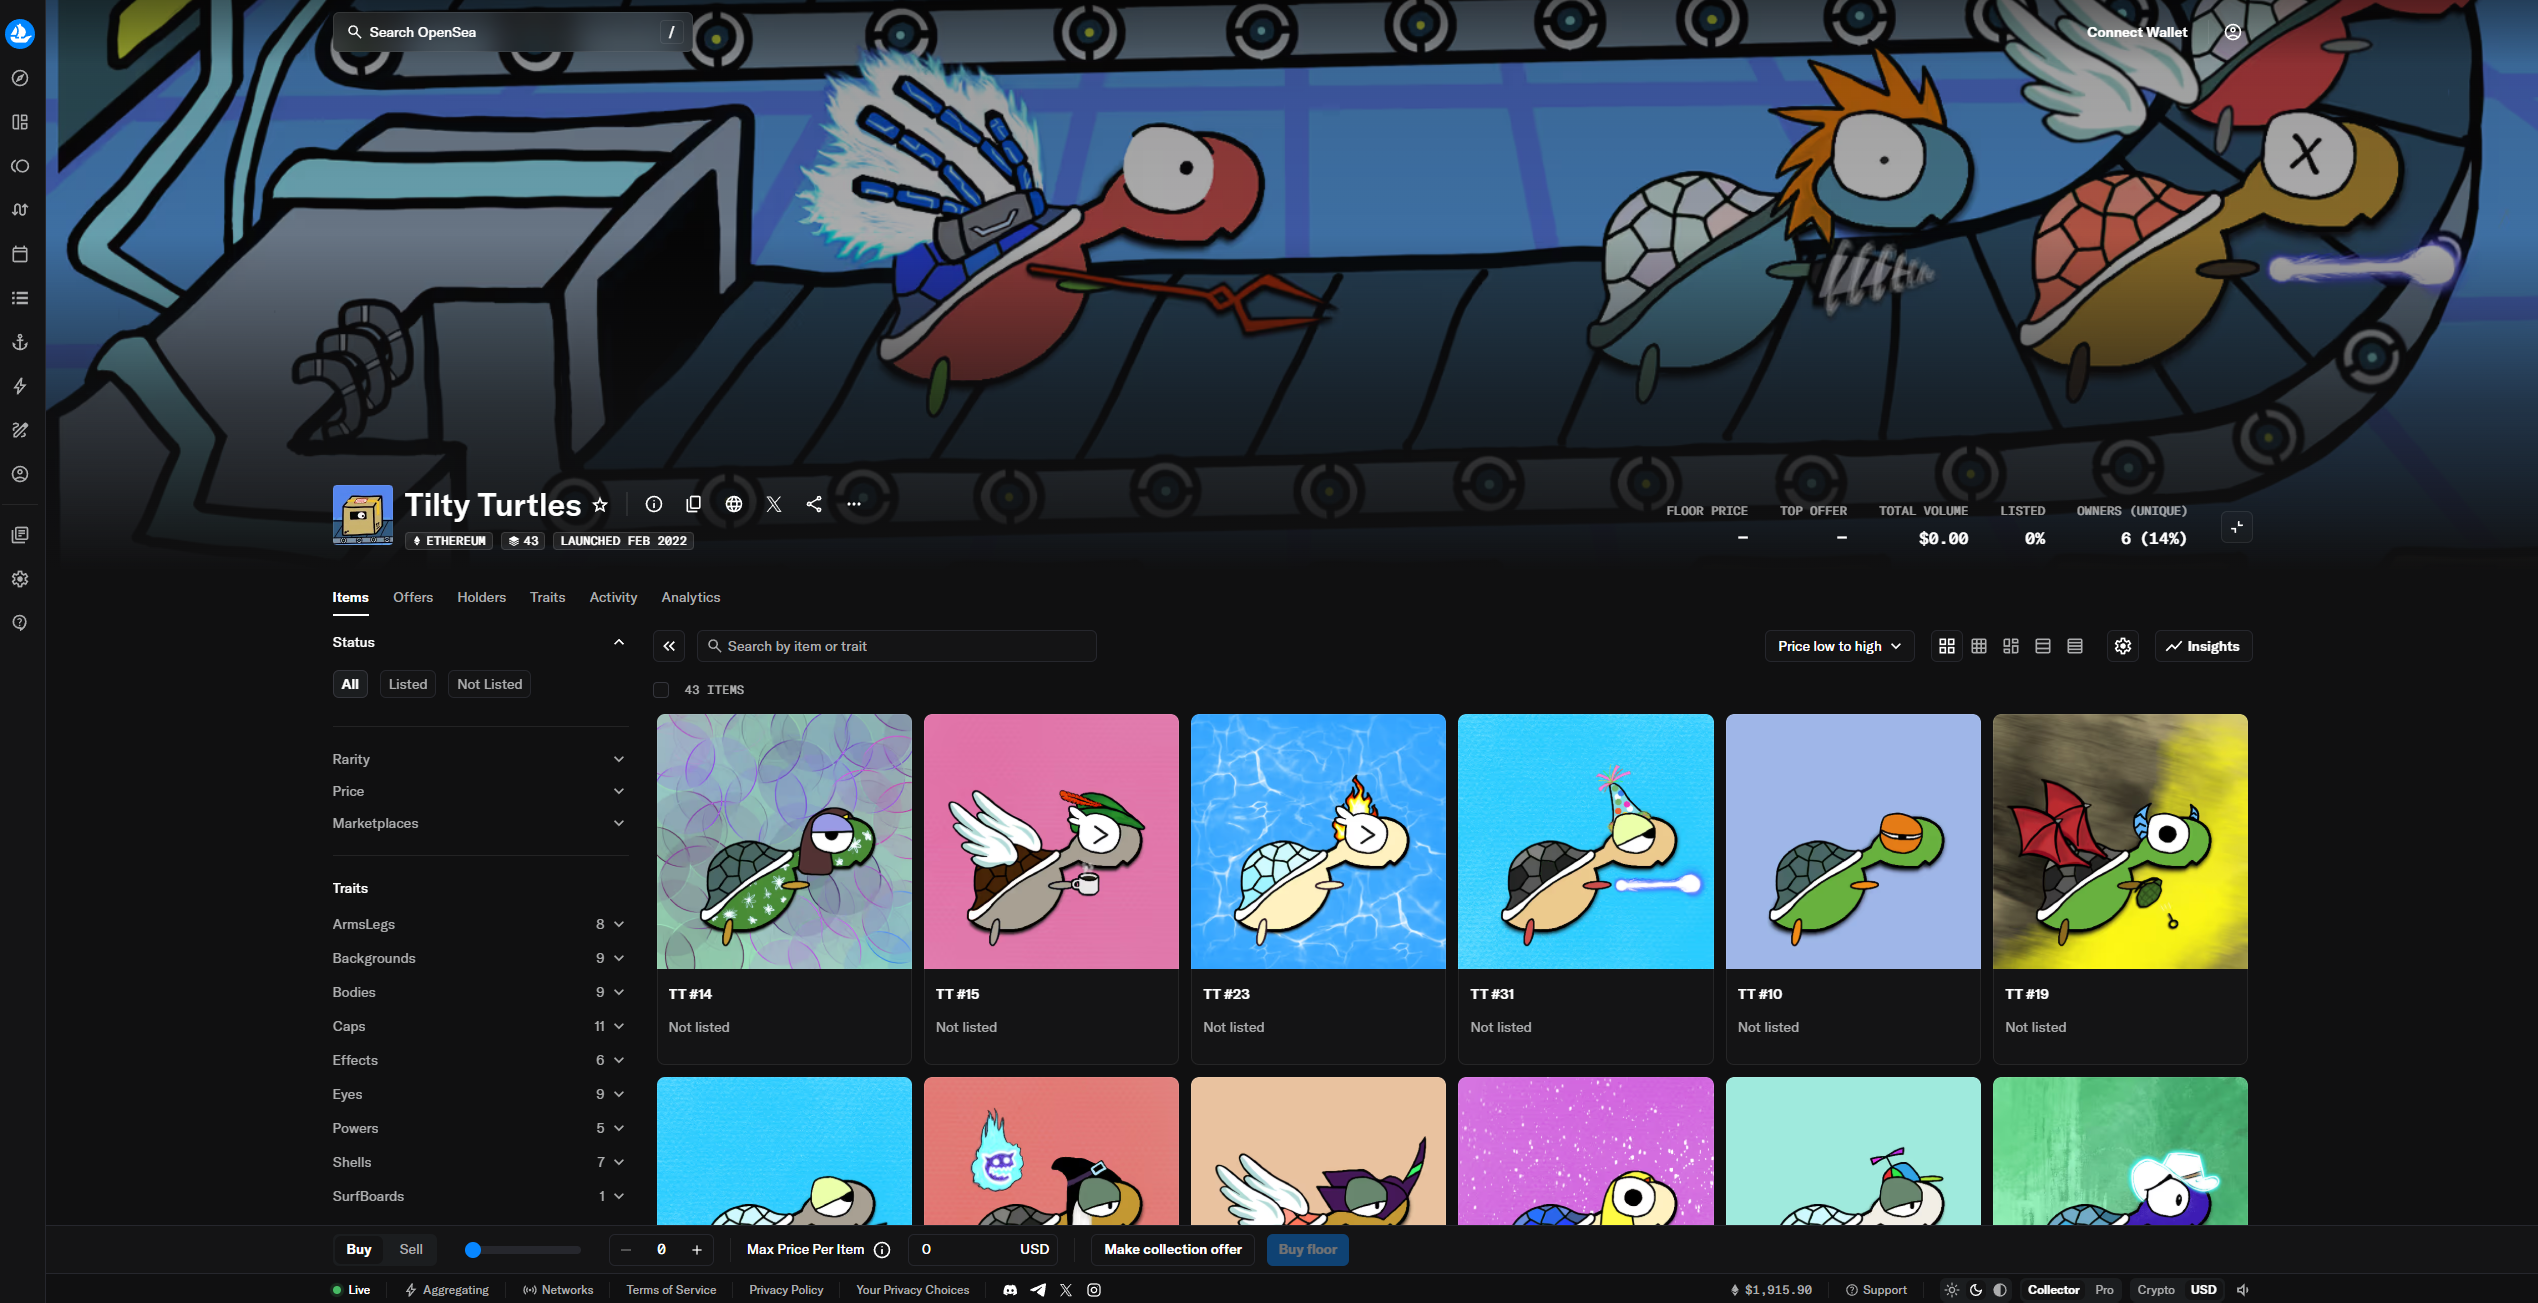
Task: Filter status to Not Listed
Action: (490, 684)
